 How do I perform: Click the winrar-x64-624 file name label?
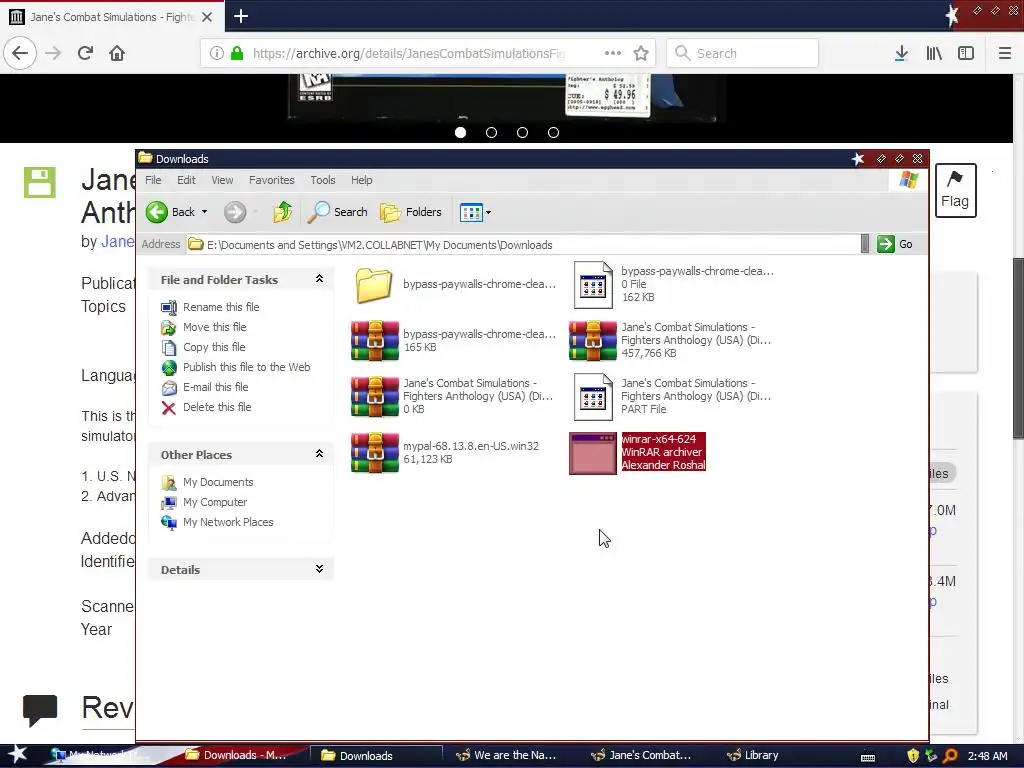658,439
